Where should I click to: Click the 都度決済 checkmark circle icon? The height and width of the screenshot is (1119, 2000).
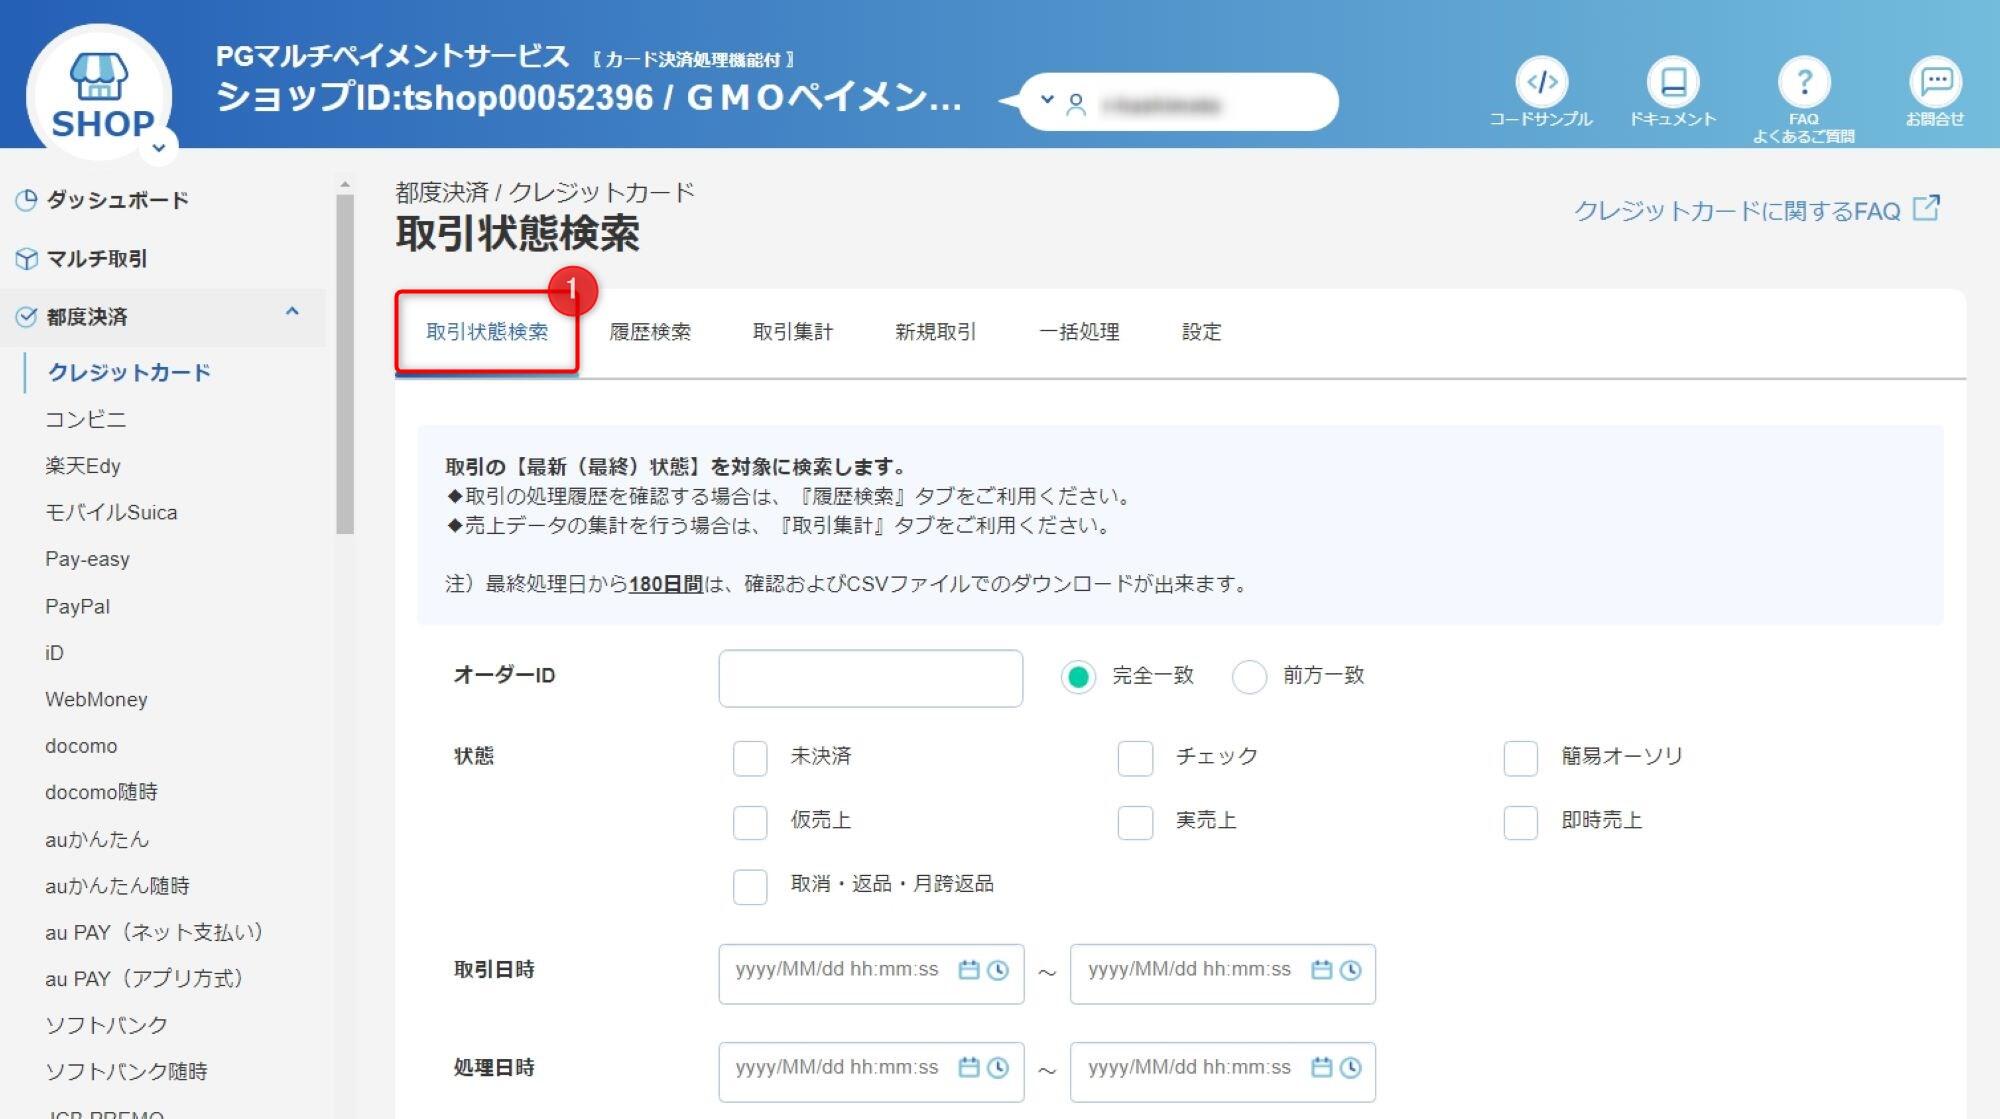click(27, 317)
